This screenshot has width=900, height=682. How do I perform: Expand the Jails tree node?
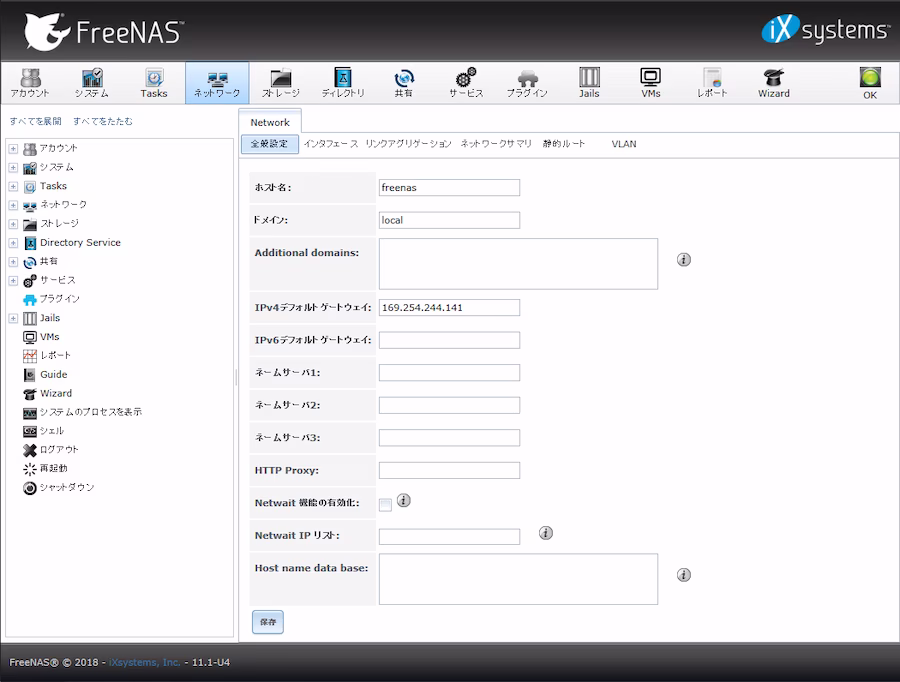click(x=13, y=318)
